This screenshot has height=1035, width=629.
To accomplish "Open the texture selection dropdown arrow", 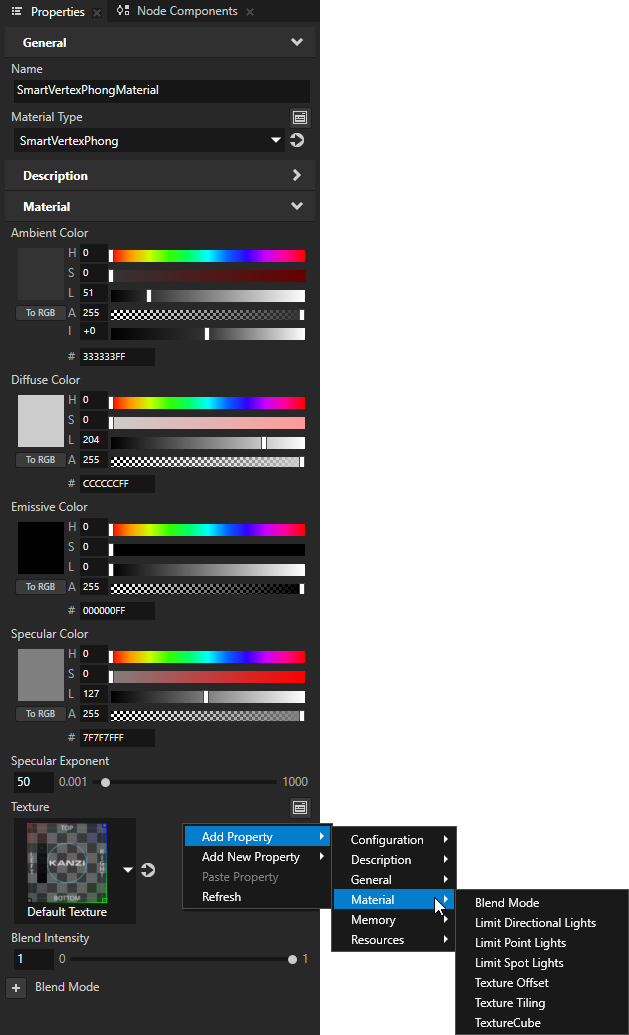I will [x=128, y=870].
